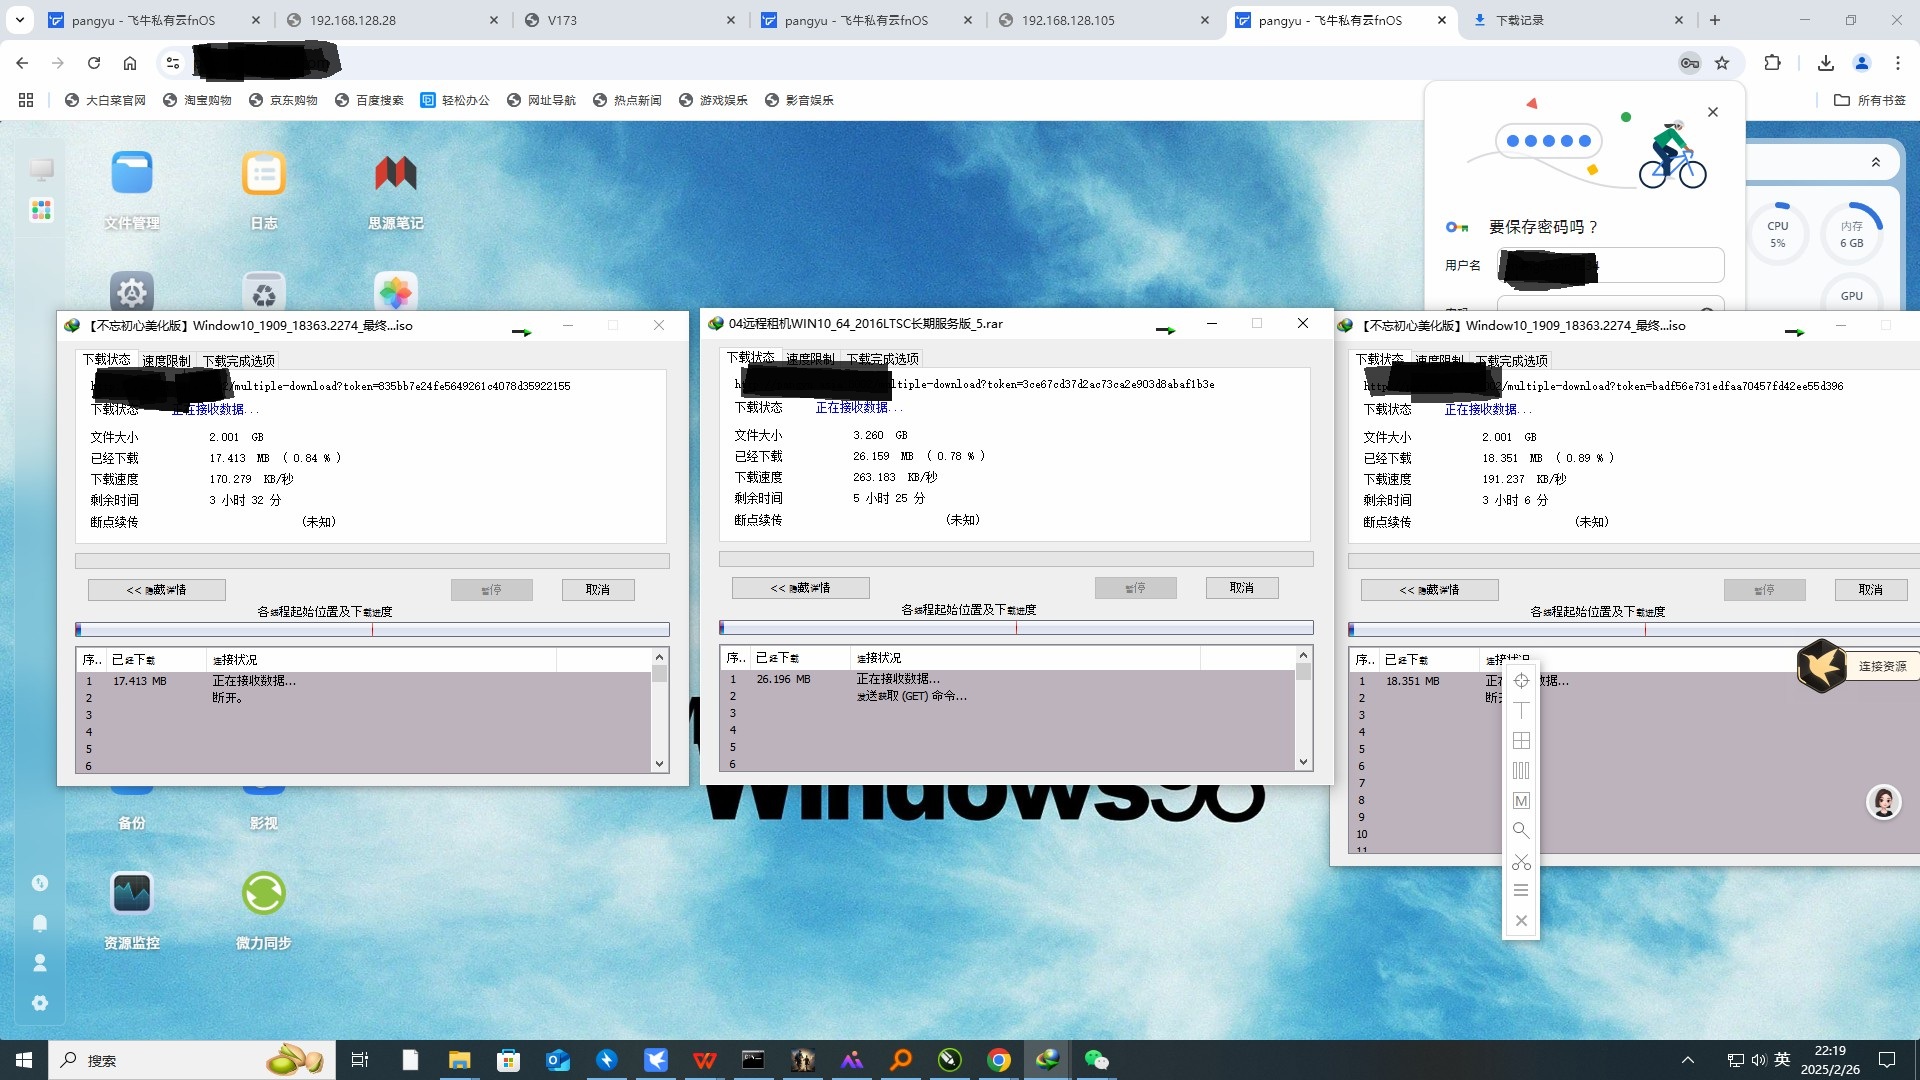This screenshot has width=1920, height=1080.
Task: Switch to the 192.168.128.105 browser tab
Action: [x=1104, y=20]
